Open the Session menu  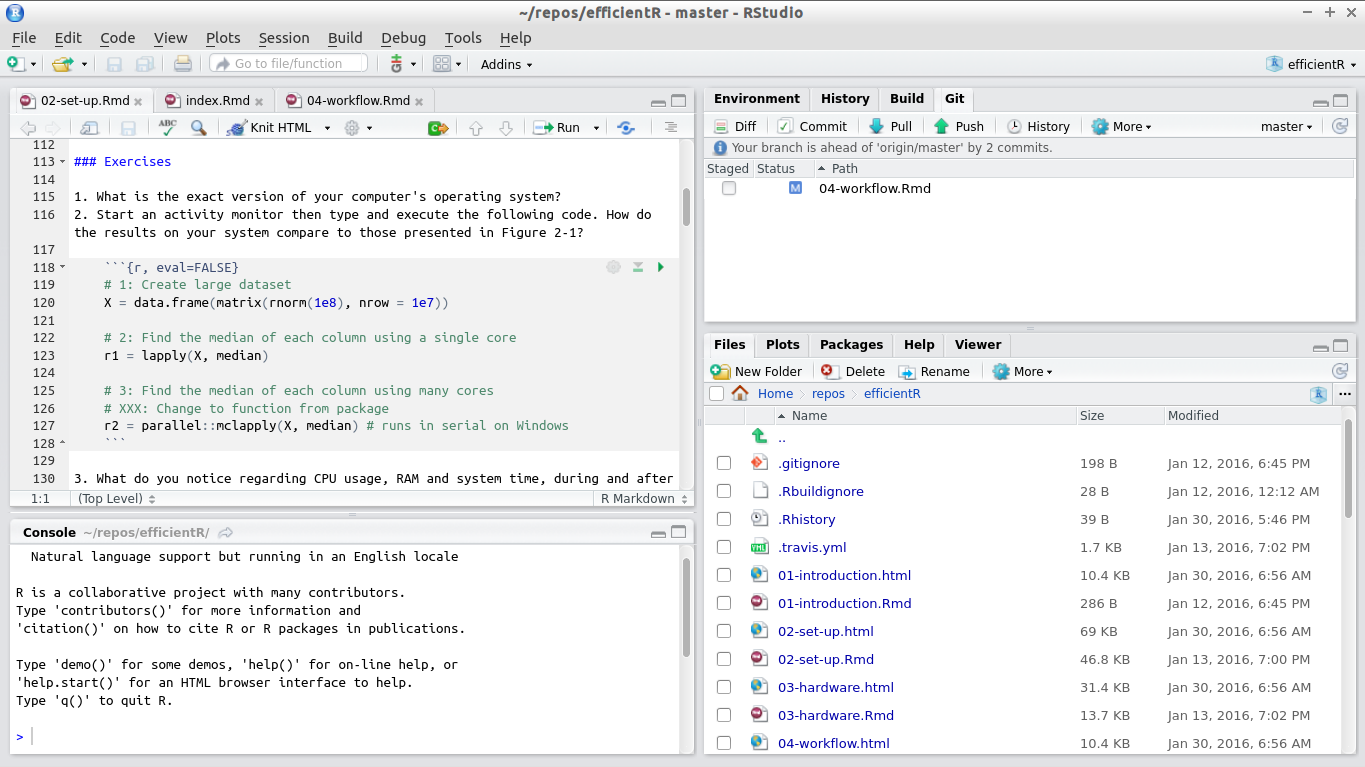284,38
